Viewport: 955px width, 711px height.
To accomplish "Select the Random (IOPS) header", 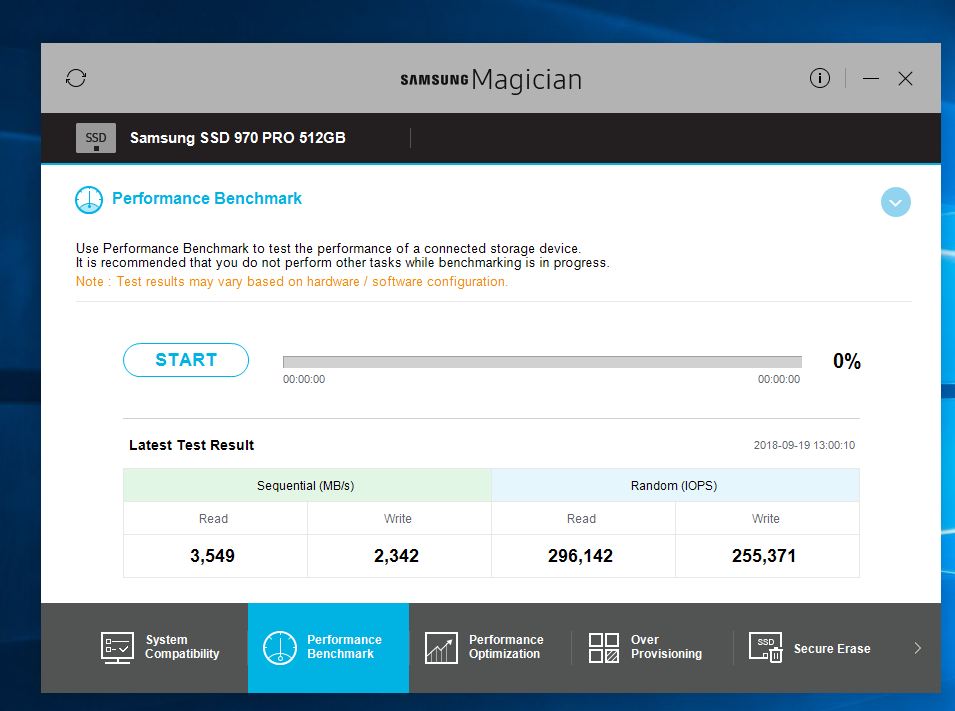I will coord(674,486).
